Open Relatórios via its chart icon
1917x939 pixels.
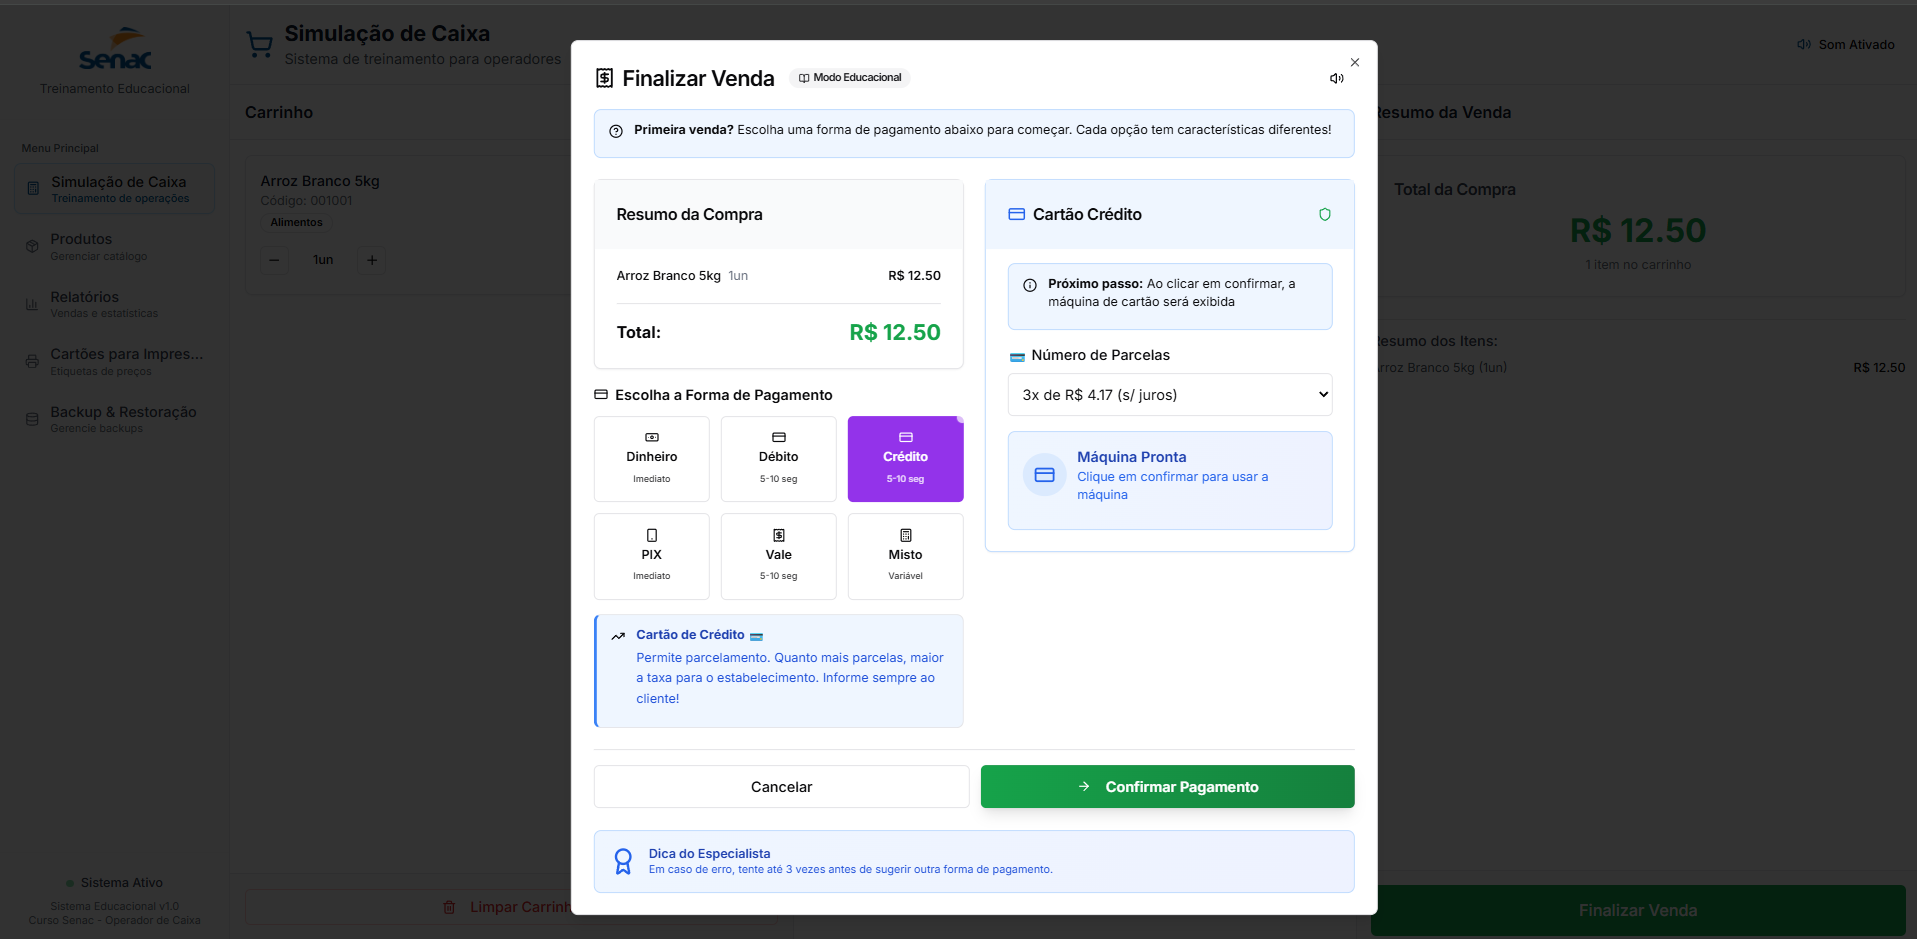31,303
